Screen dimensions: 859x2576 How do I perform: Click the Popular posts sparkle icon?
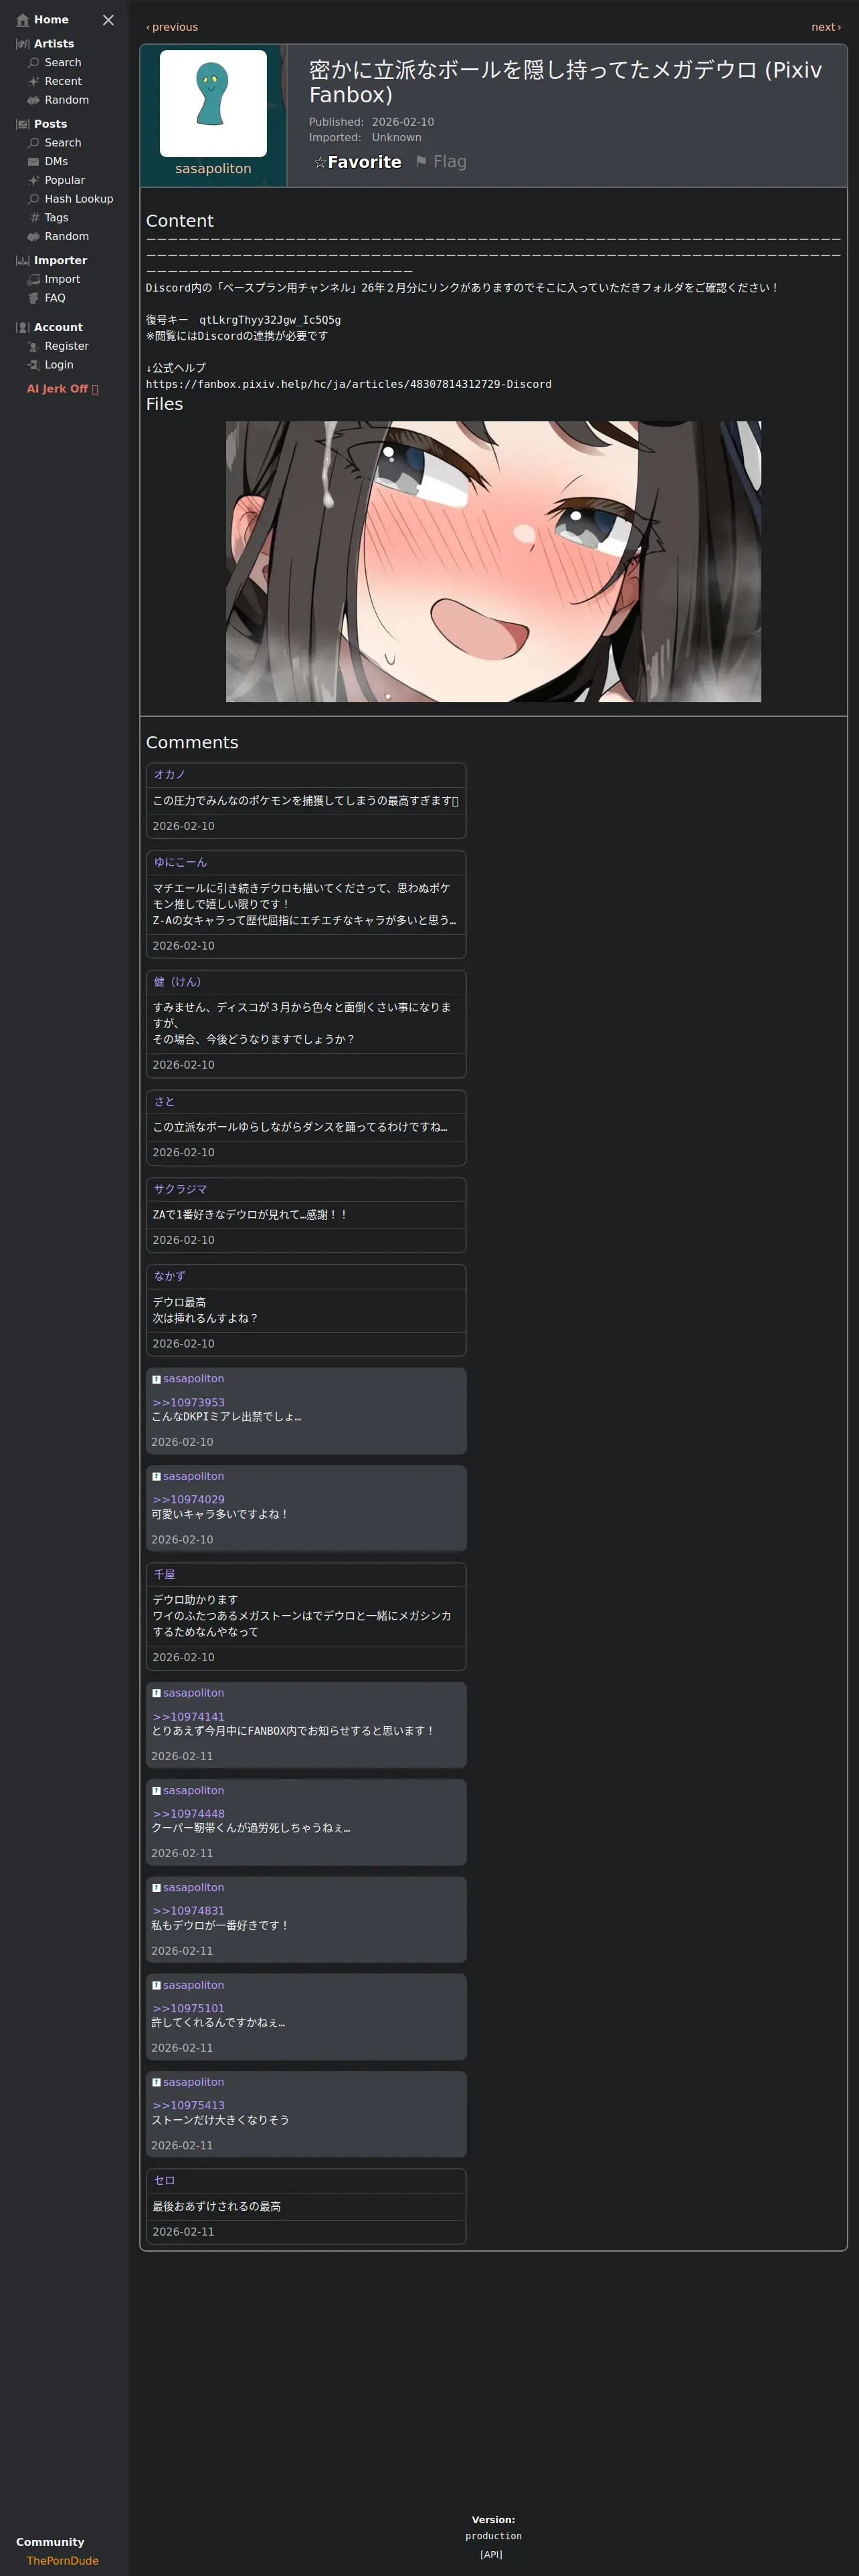pyautogui.click(x=34, y=181)
